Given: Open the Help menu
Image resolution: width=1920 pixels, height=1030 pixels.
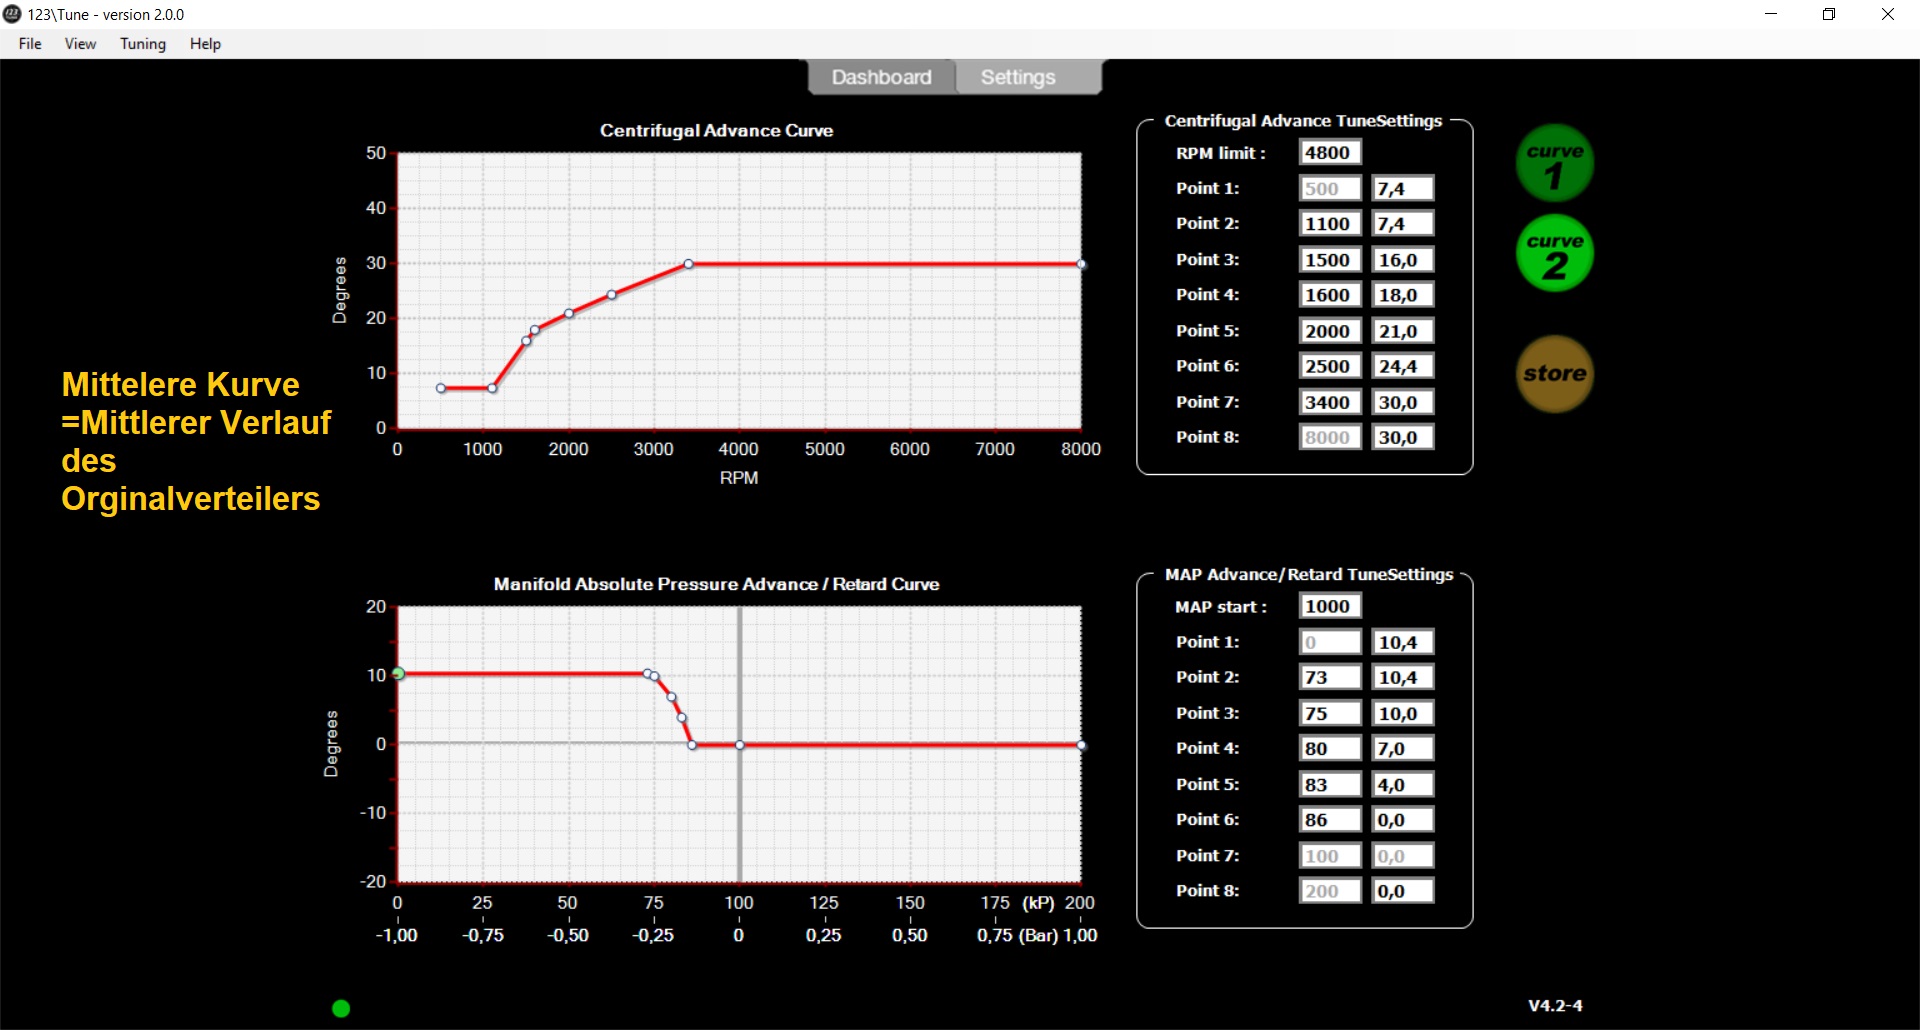Looking at the screenshot, I should click(205, 44).
